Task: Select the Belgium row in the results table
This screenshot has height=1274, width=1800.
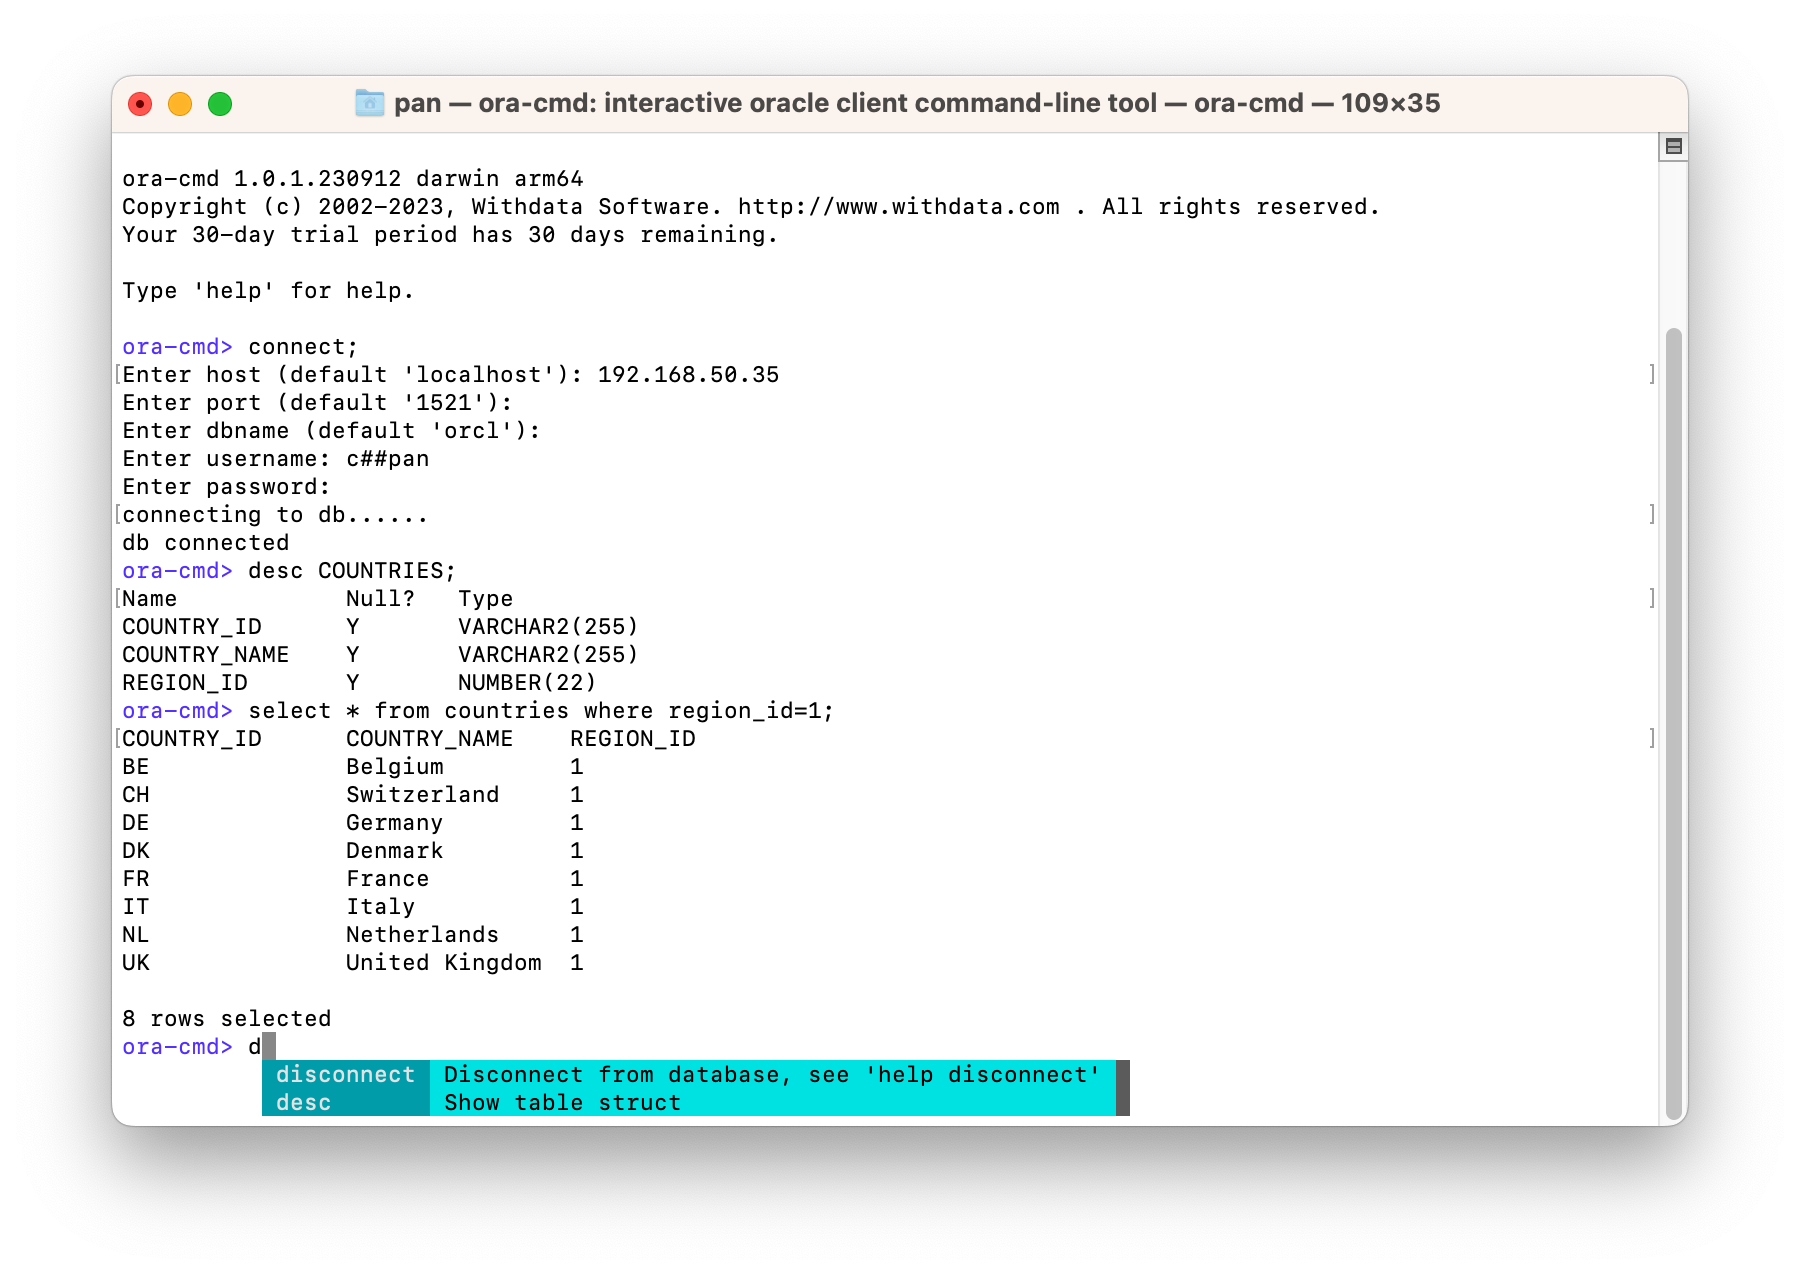Action: point(350,766)
